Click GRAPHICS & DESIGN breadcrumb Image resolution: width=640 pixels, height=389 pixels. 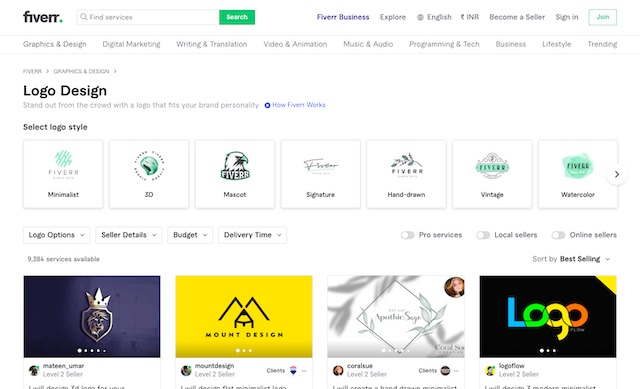81,71
